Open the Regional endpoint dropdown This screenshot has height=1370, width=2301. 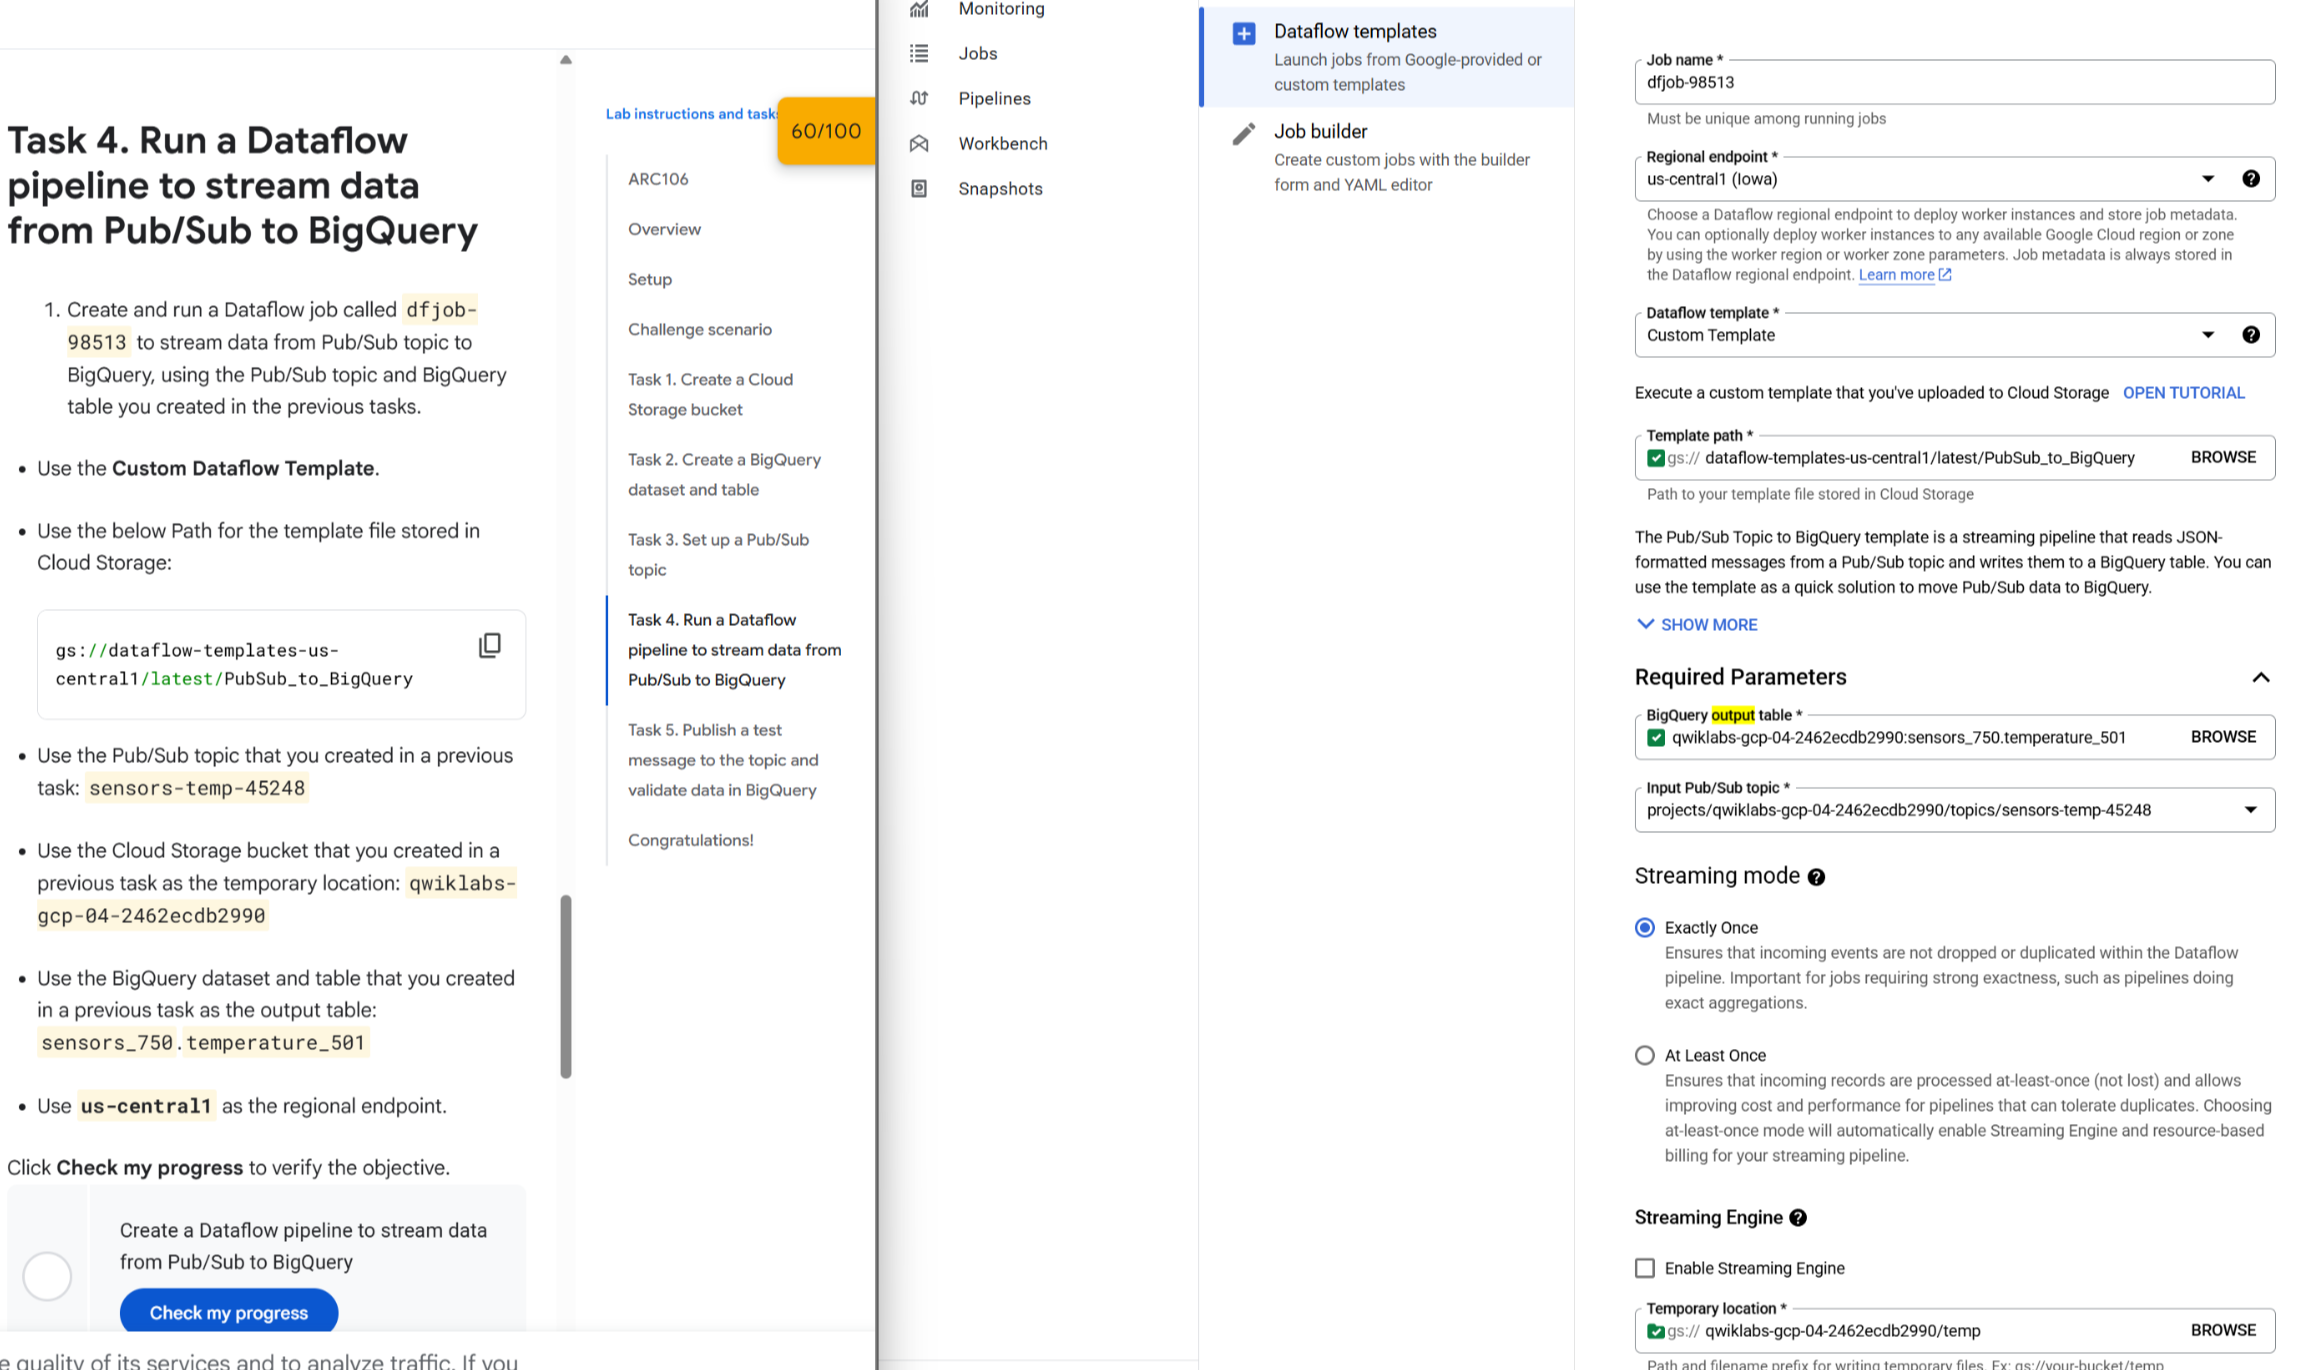click(2207, 179)
